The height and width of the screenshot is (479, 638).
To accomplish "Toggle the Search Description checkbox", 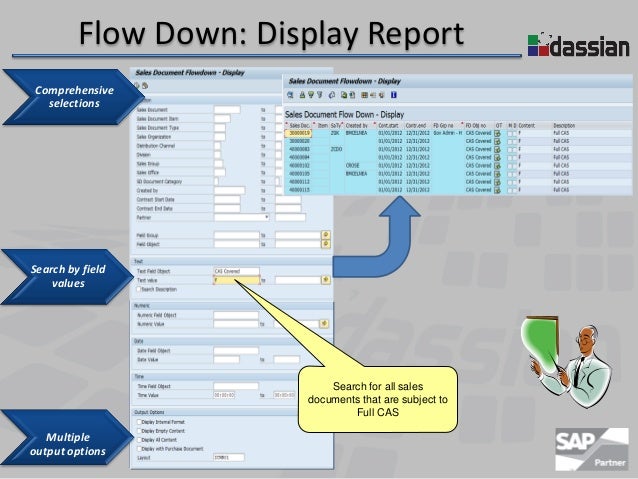I will coord(139,289).
